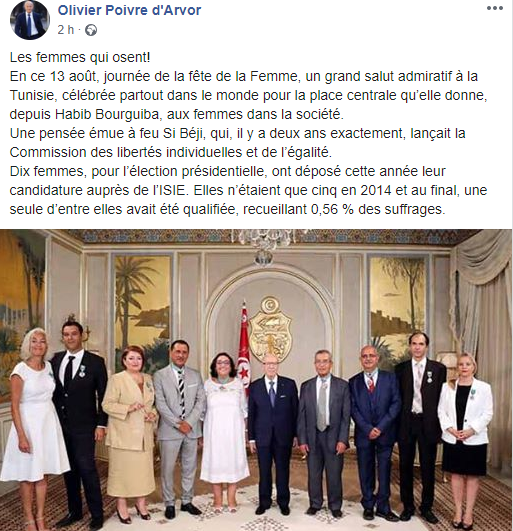Click the painted wall panel on the right
The height and width of the screenshot is (531, 513).
tap(397, 305)
